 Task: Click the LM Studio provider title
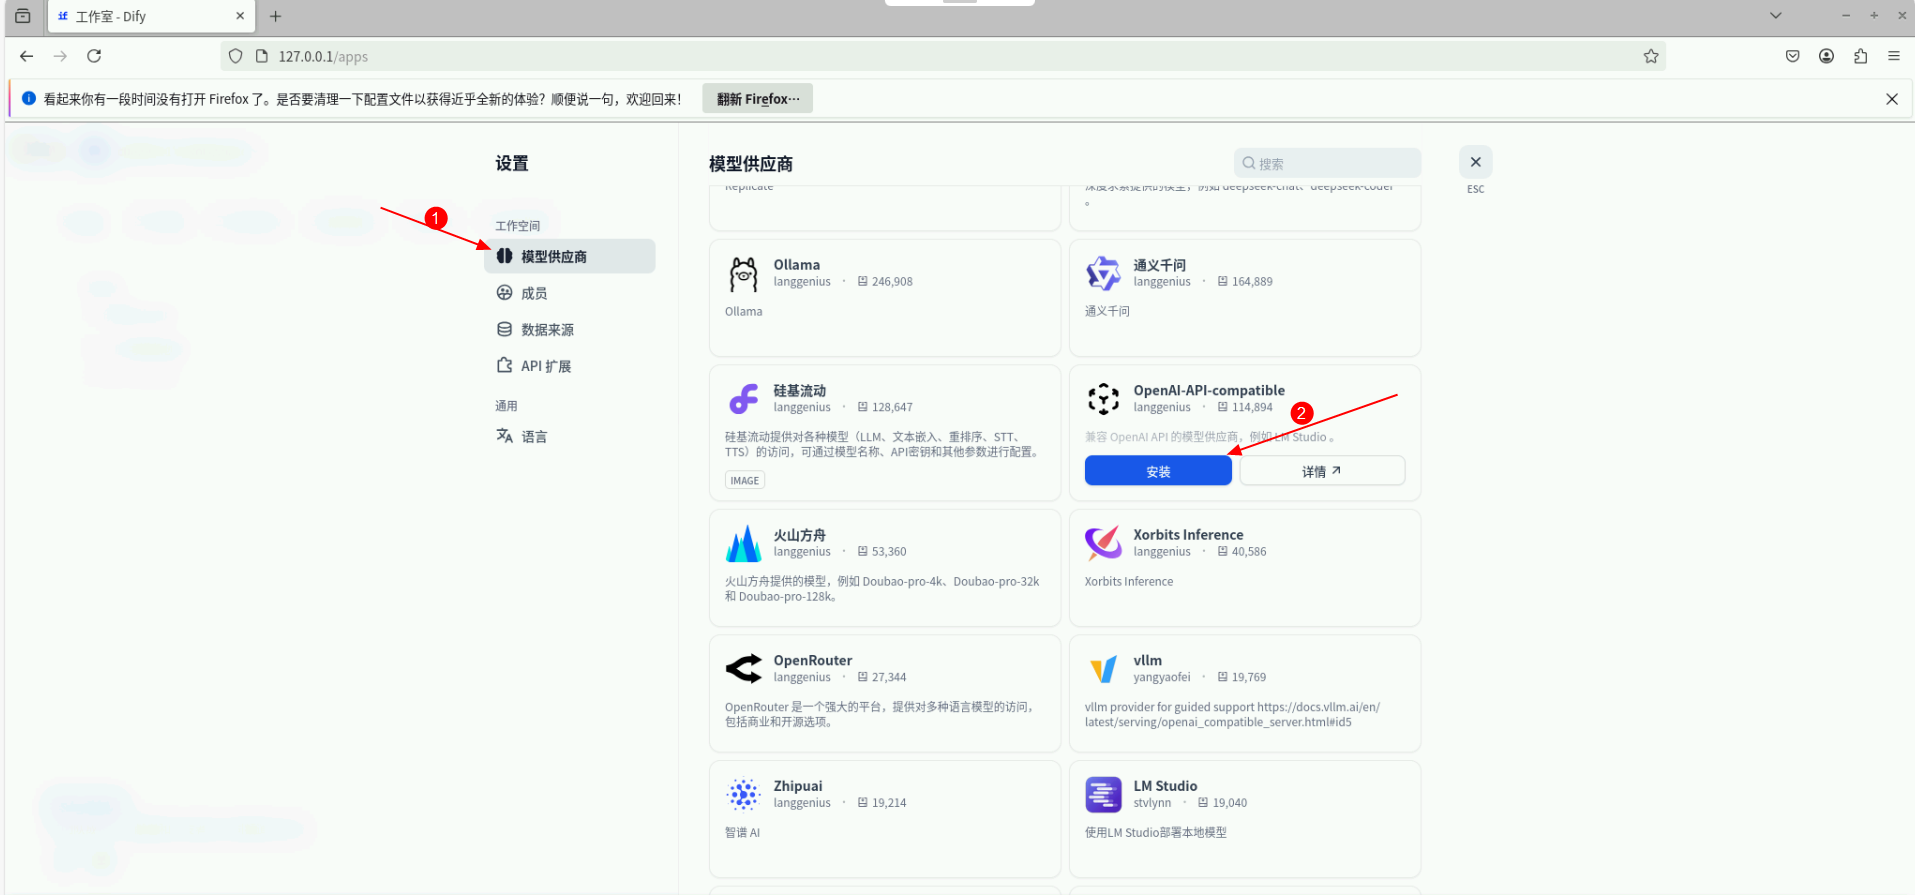click(x=1165, y=786)
